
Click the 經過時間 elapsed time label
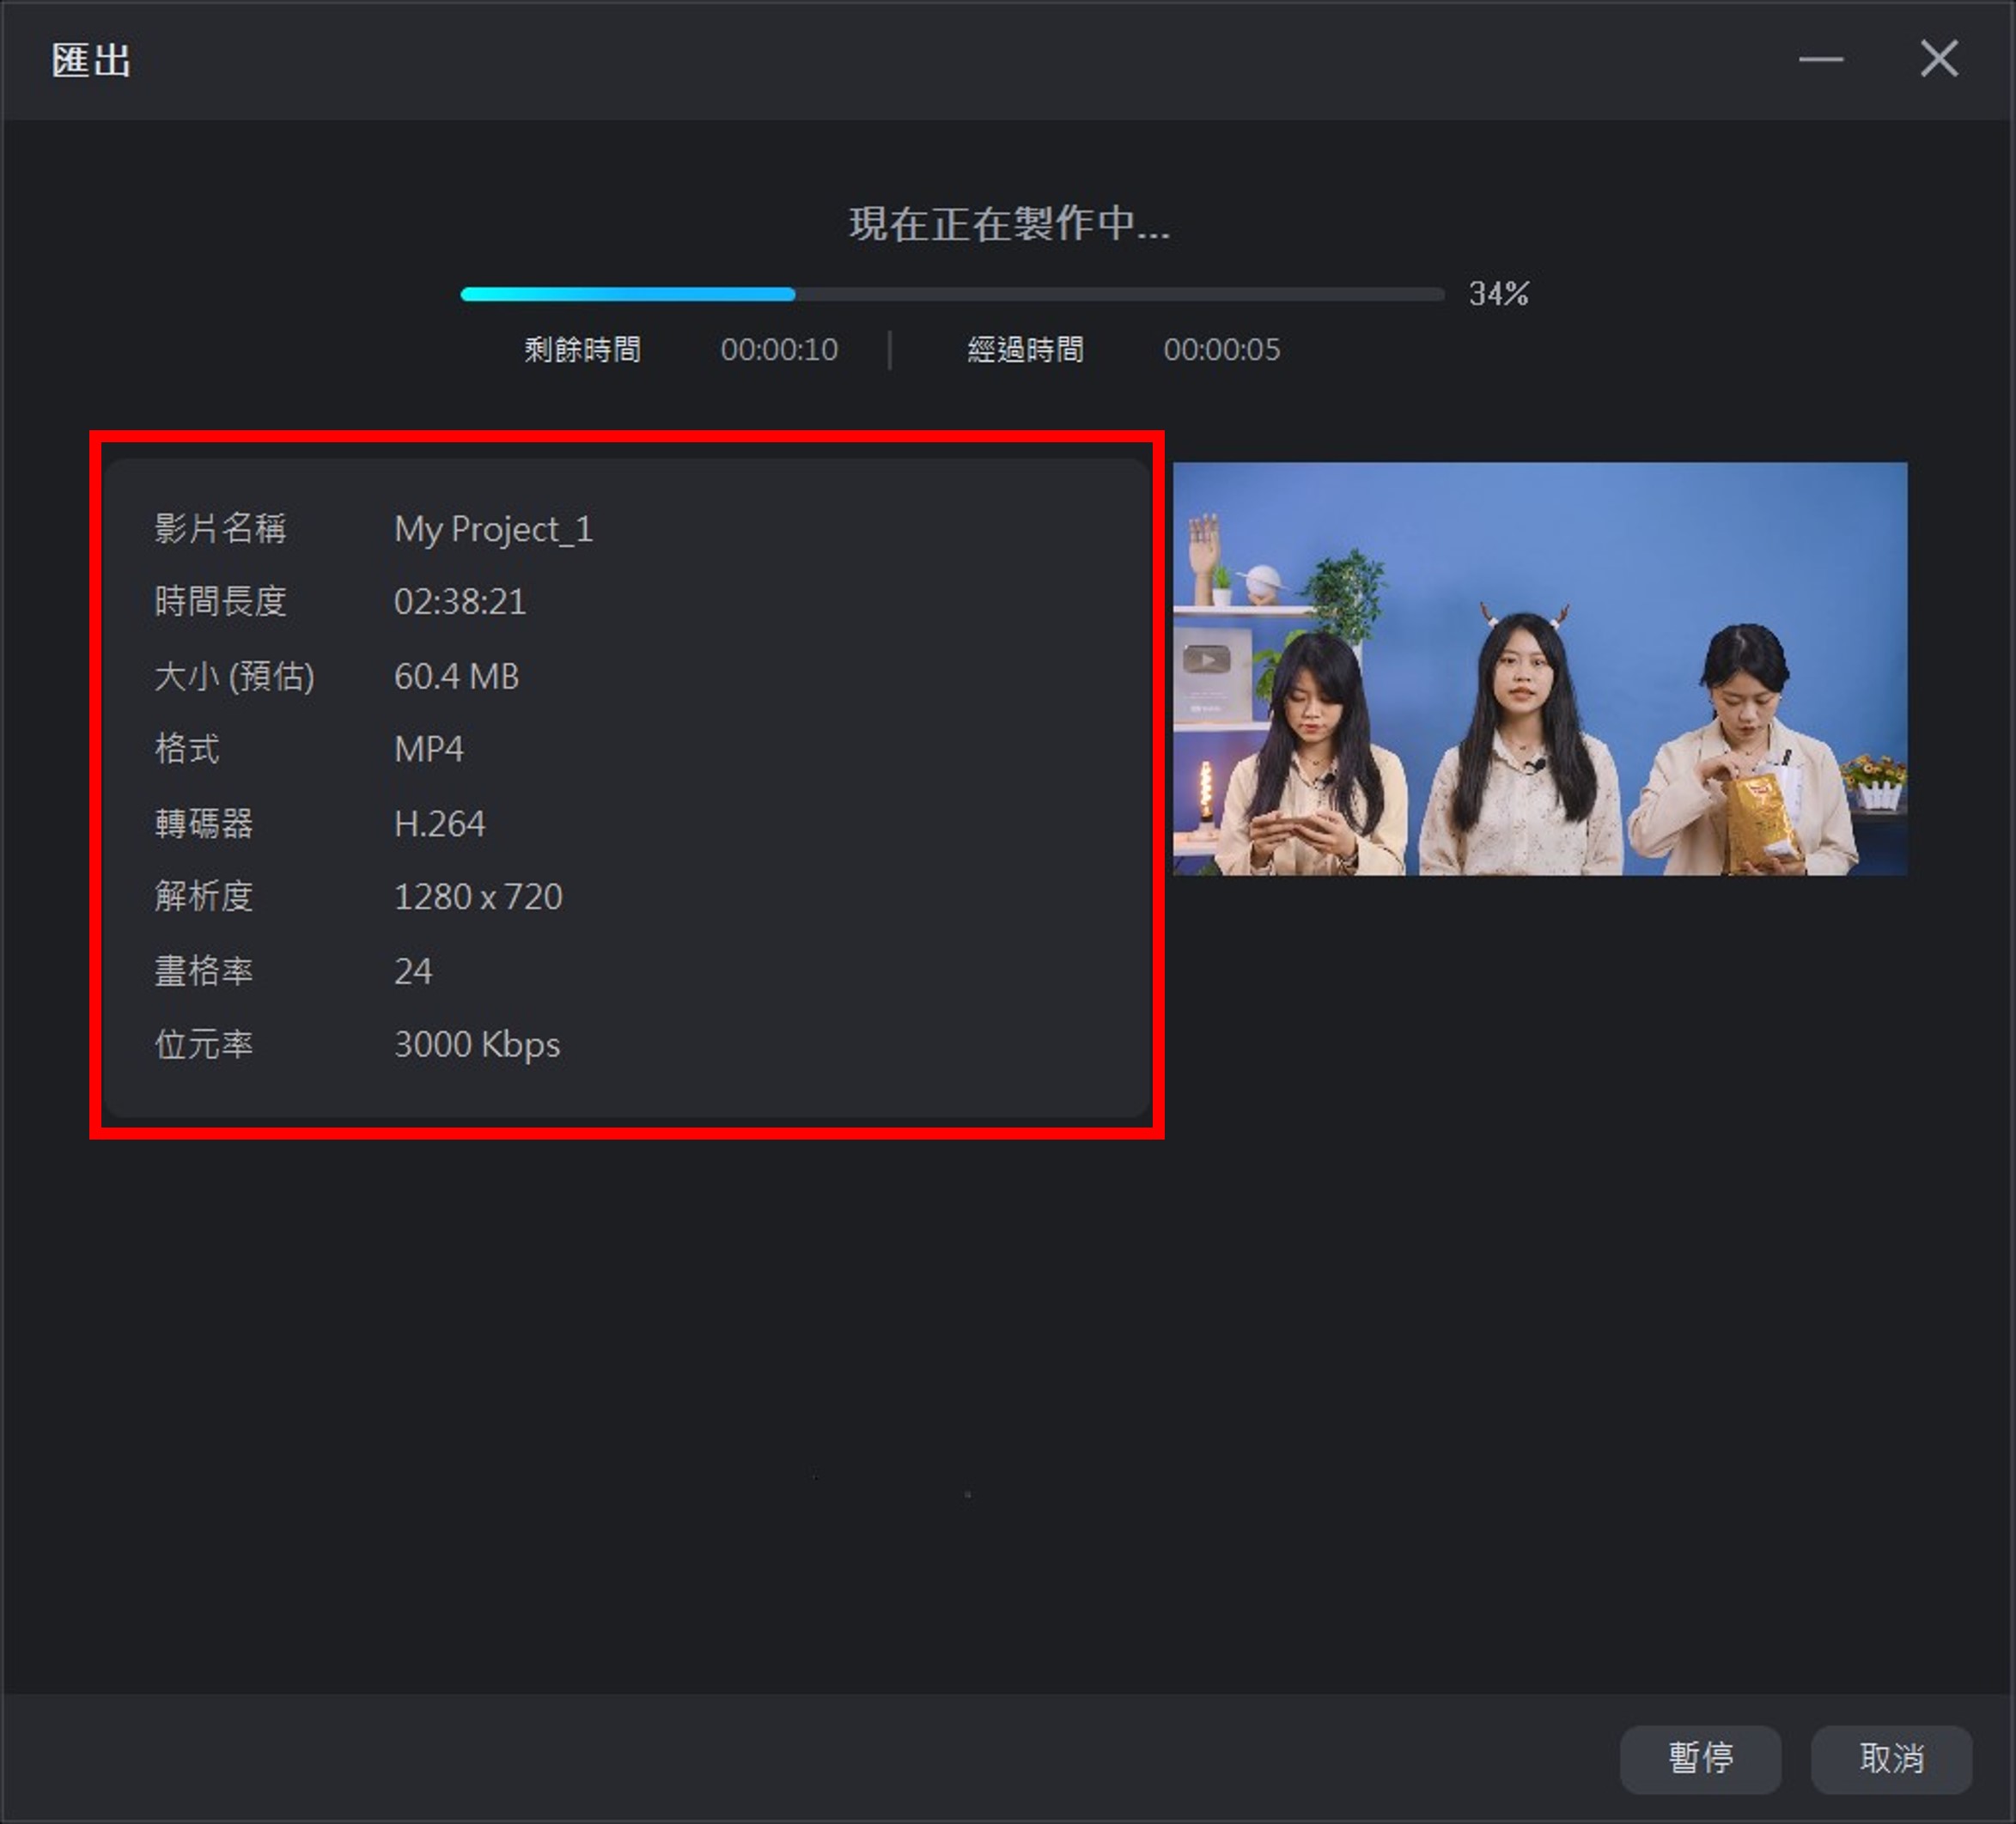(1026, 349)
